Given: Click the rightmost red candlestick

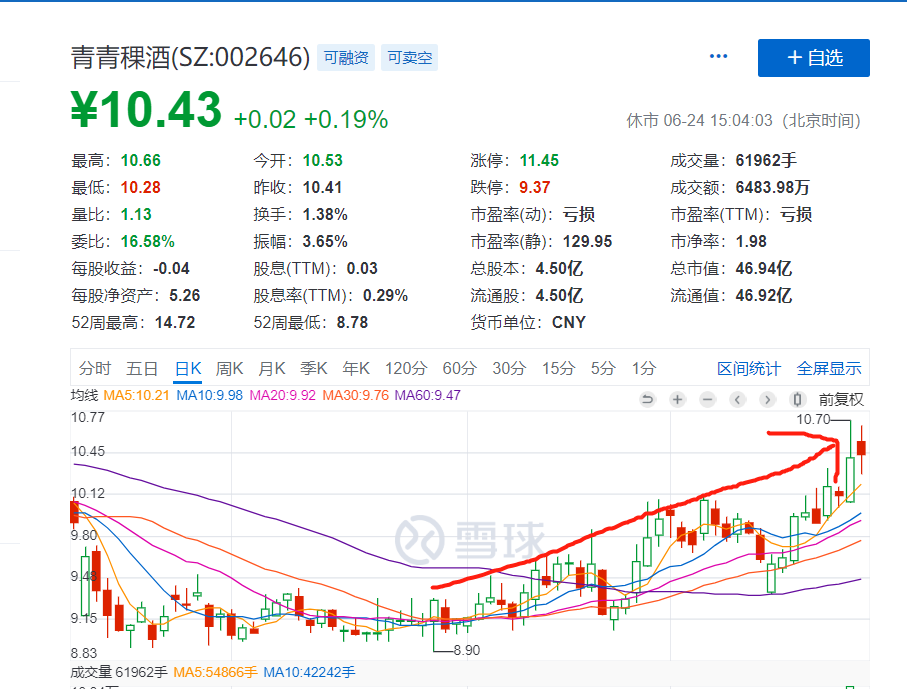Looking at the screenshot, I should (861, 448).
